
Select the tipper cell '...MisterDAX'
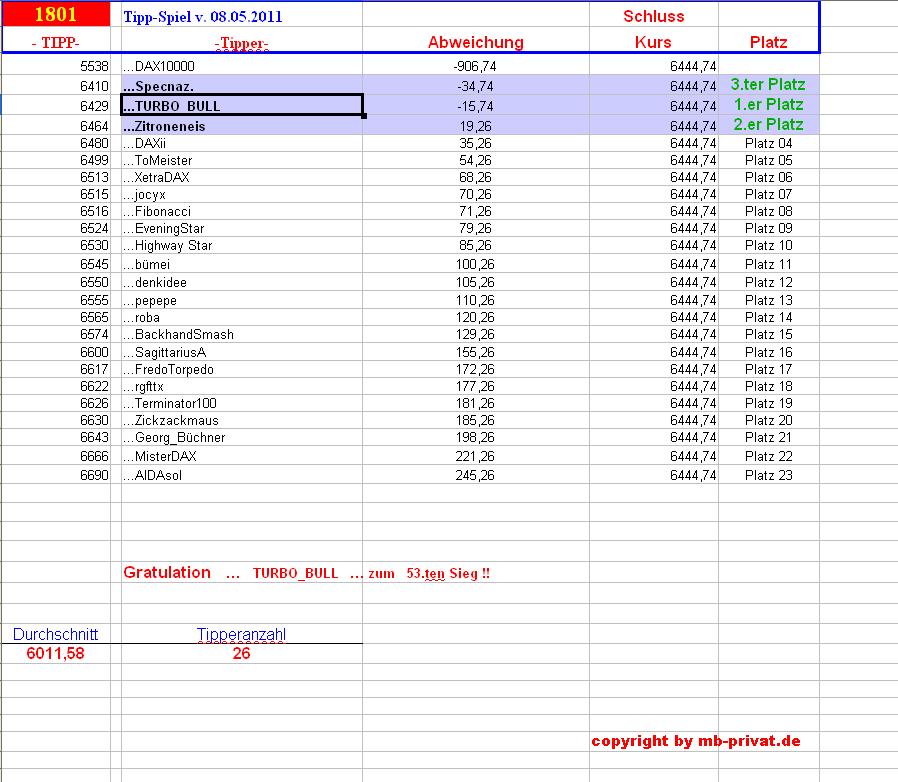242,456
